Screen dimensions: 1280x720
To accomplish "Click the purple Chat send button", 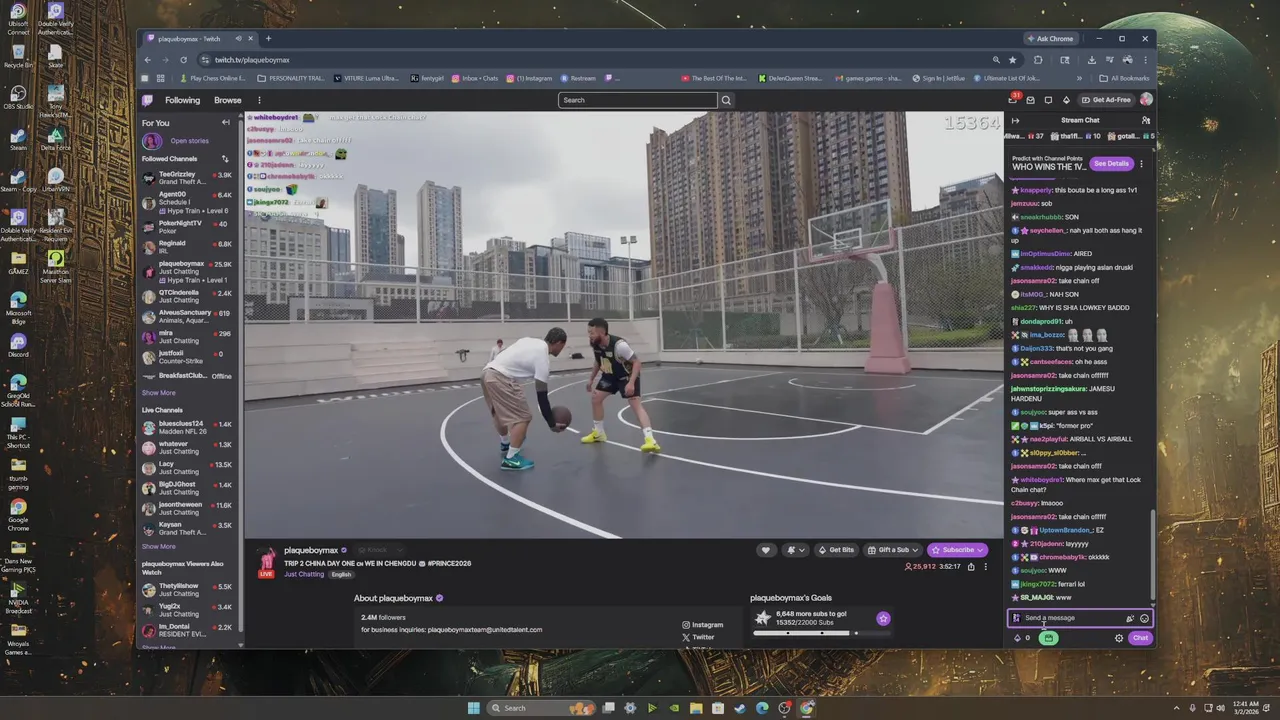I will coord(1140,638).
